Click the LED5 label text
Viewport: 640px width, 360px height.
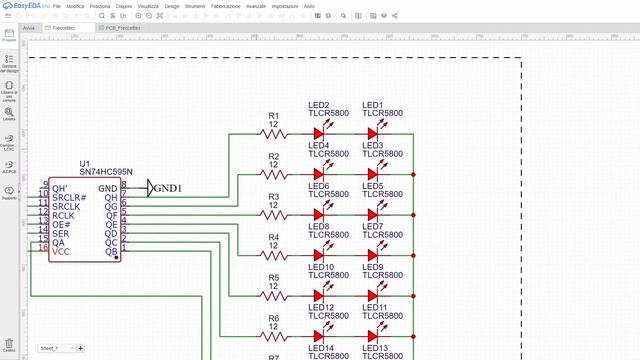(373, 186)
